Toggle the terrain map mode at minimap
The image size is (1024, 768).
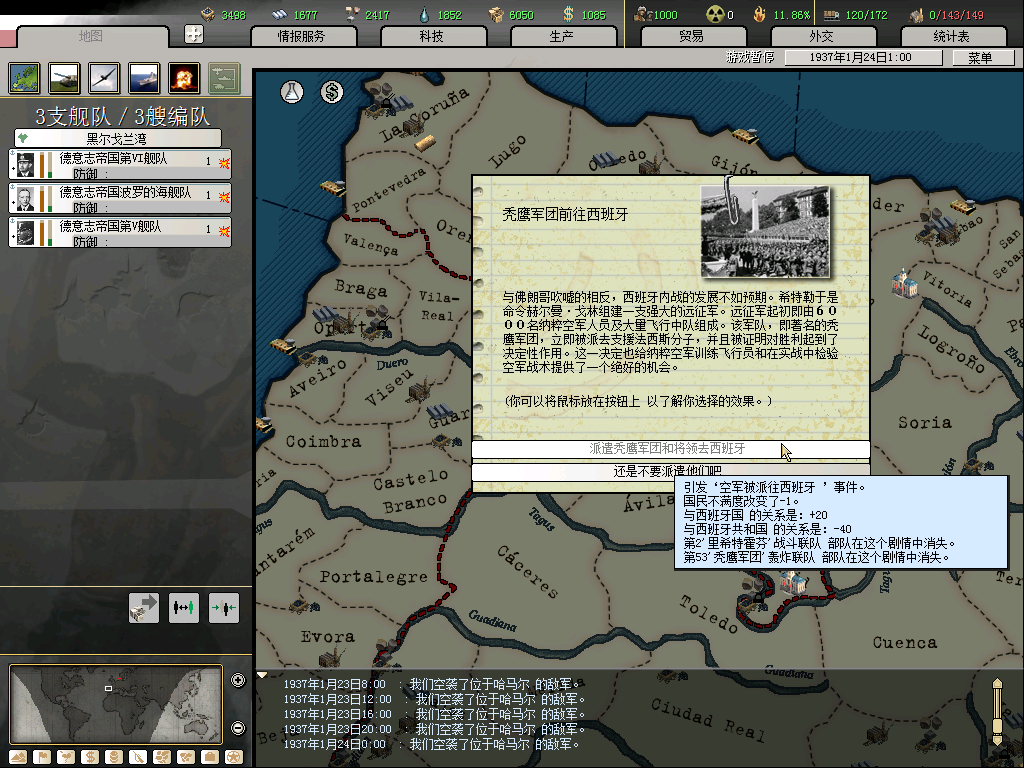pyautogui.click(x=18, y=756)
